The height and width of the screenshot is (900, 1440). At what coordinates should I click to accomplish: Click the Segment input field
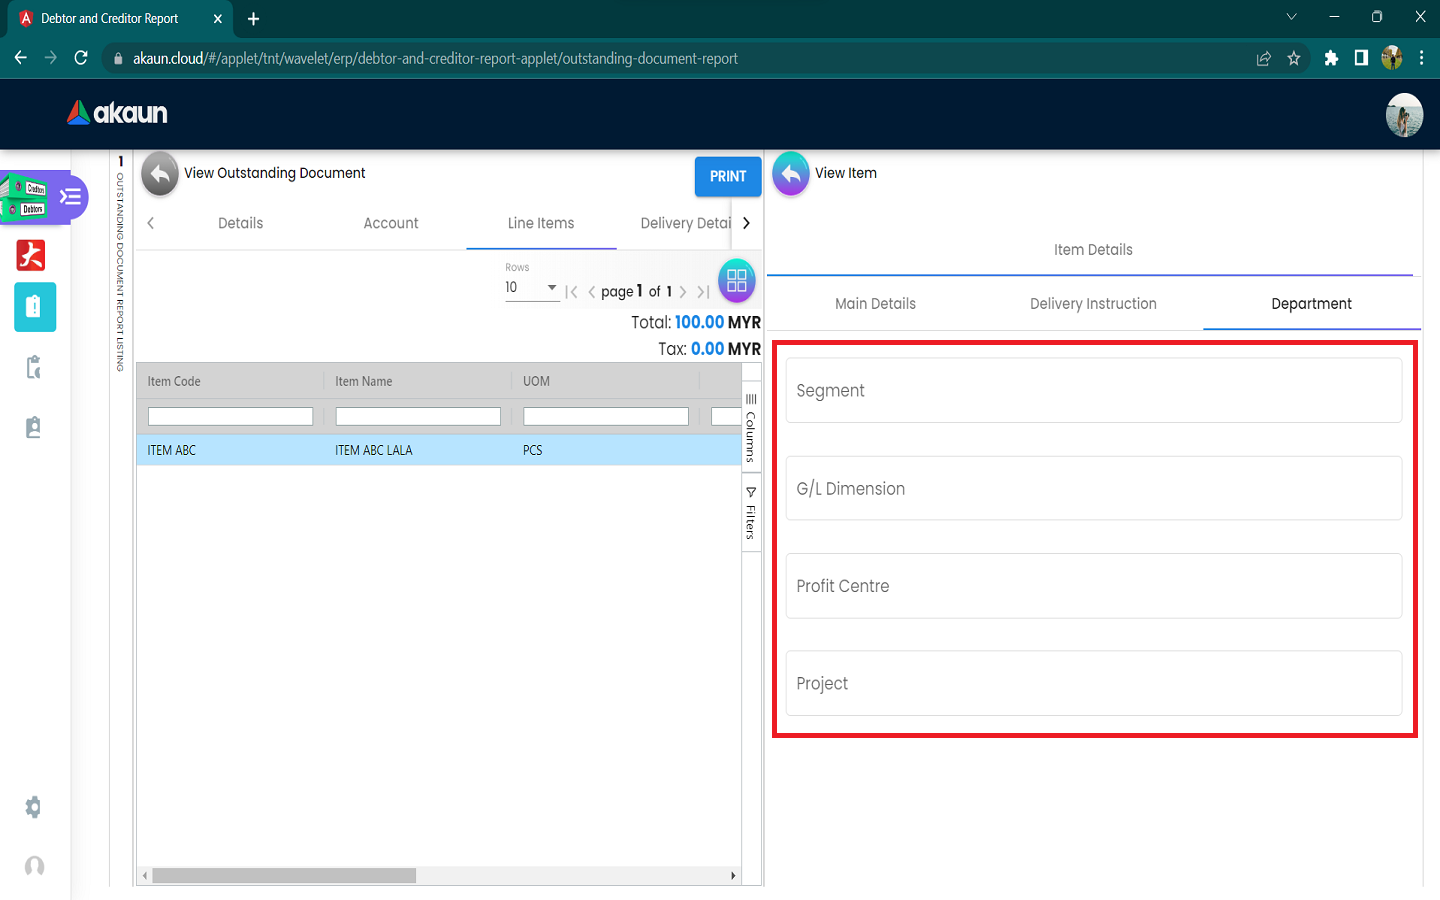1093,391
